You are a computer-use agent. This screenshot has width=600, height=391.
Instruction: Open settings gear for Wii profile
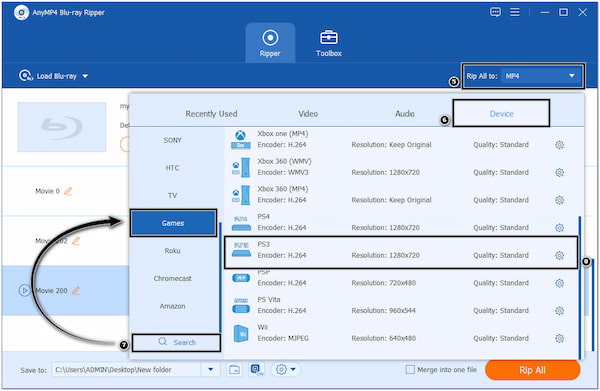point(559,338)
